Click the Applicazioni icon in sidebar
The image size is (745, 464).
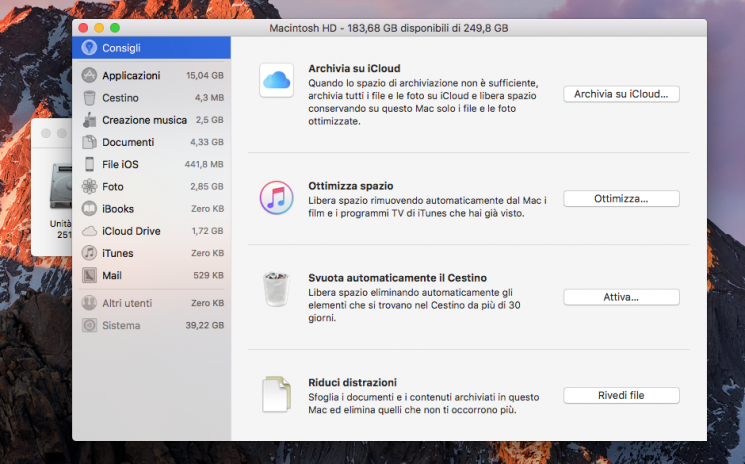(90, 75)
